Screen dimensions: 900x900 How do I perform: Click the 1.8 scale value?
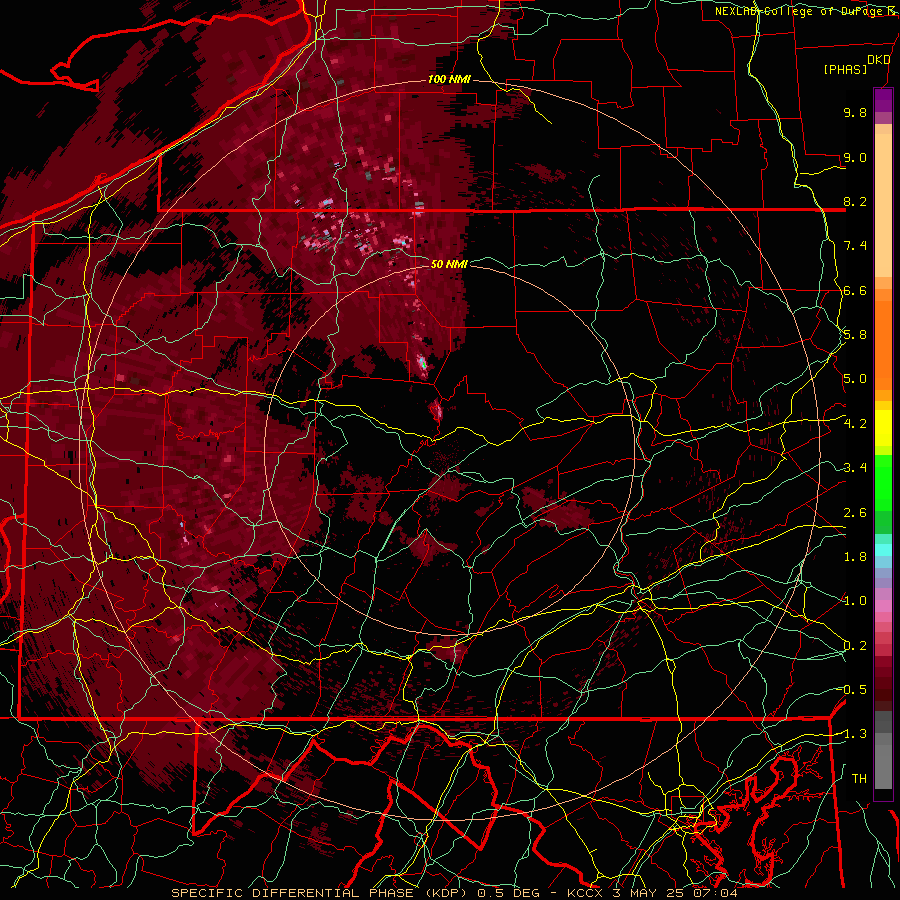(x=855, y=557)
